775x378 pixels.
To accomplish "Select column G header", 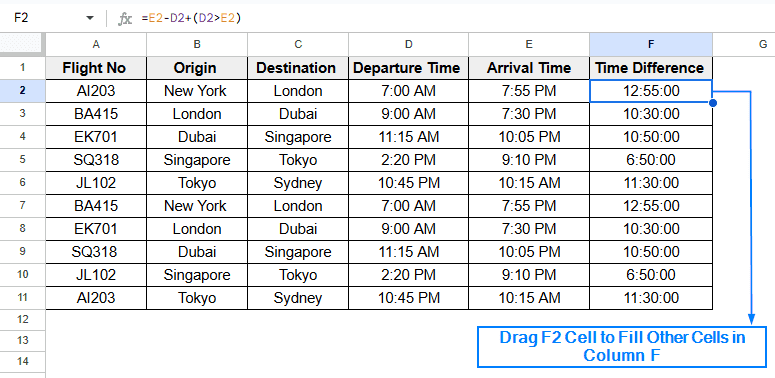I will [744, 44].
